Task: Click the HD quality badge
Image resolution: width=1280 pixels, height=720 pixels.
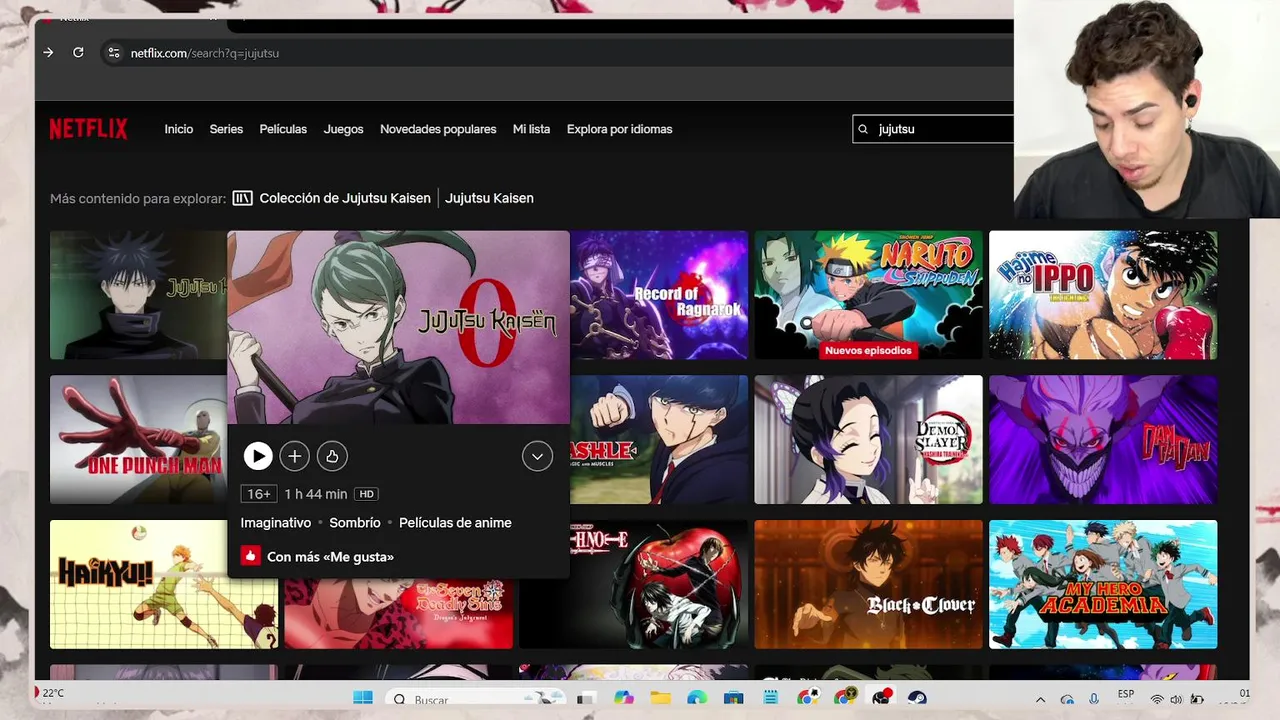Action: pyautogui.click(x=367, y=494)
